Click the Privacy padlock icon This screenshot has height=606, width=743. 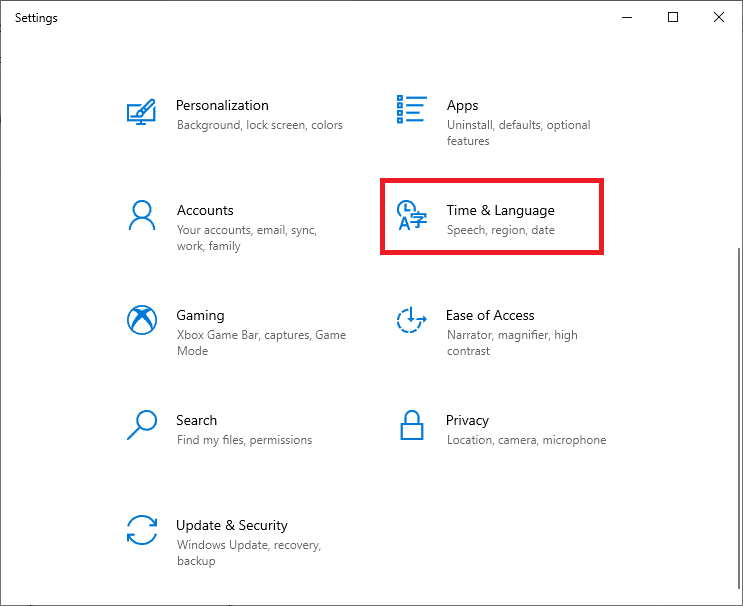411,425
